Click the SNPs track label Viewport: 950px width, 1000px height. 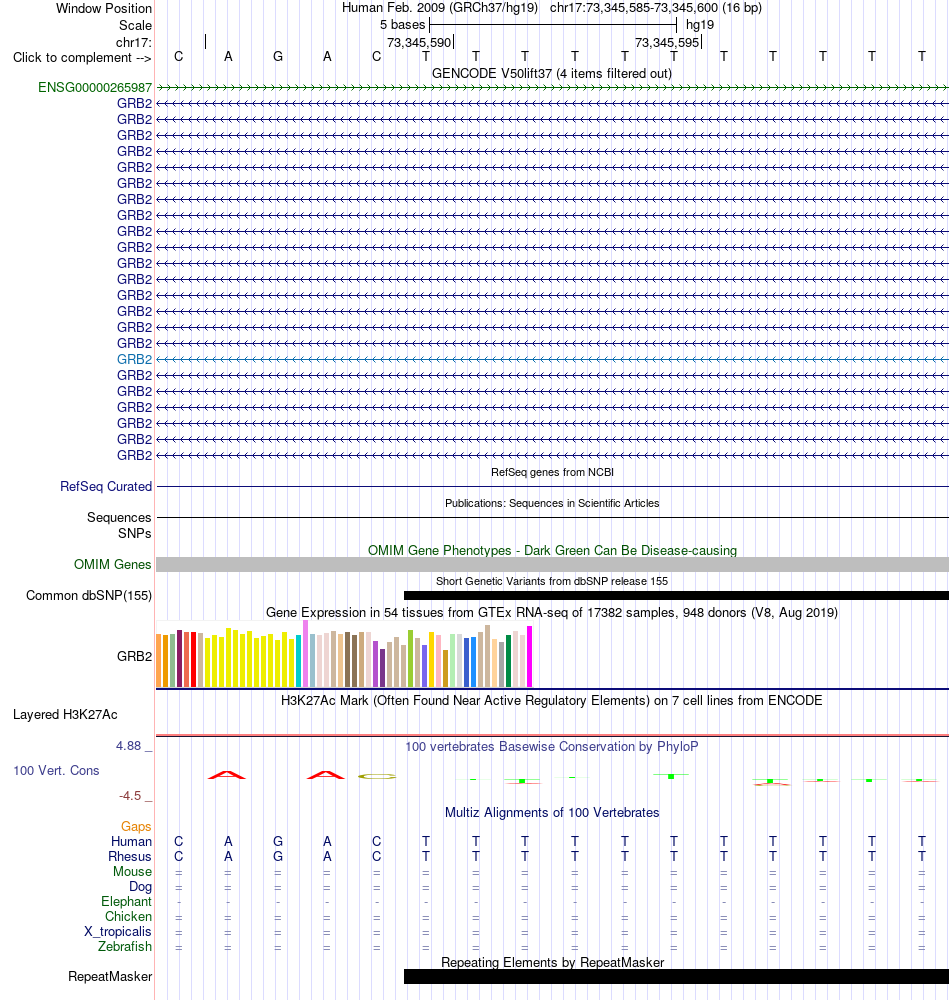[x=135, y=533]
